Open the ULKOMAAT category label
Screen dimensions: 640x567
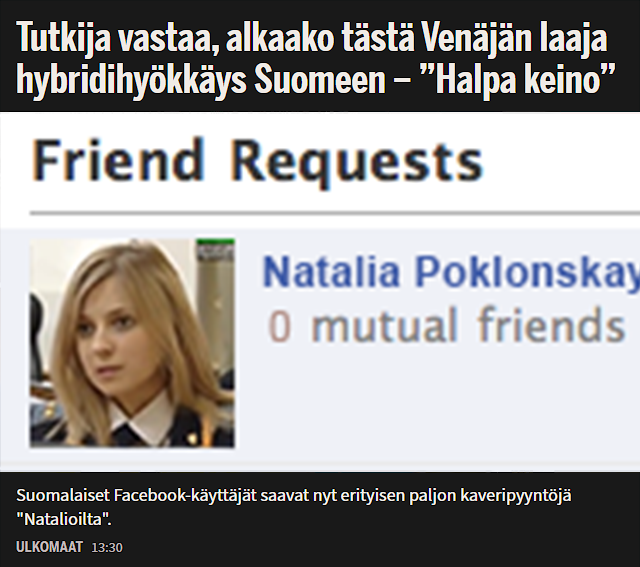point(49,547)
